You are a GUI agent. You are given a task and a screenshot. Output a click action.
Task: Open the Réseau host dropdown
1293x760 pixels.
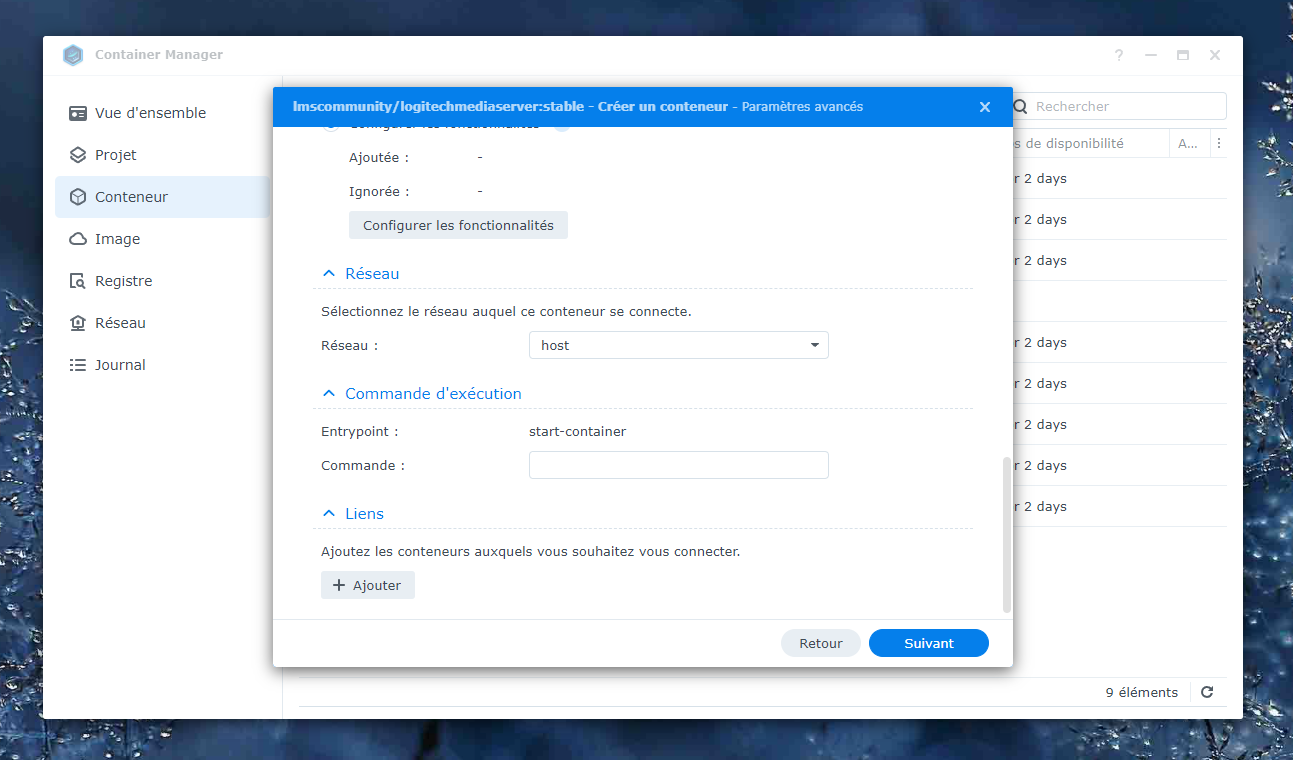tap(679, 345)
